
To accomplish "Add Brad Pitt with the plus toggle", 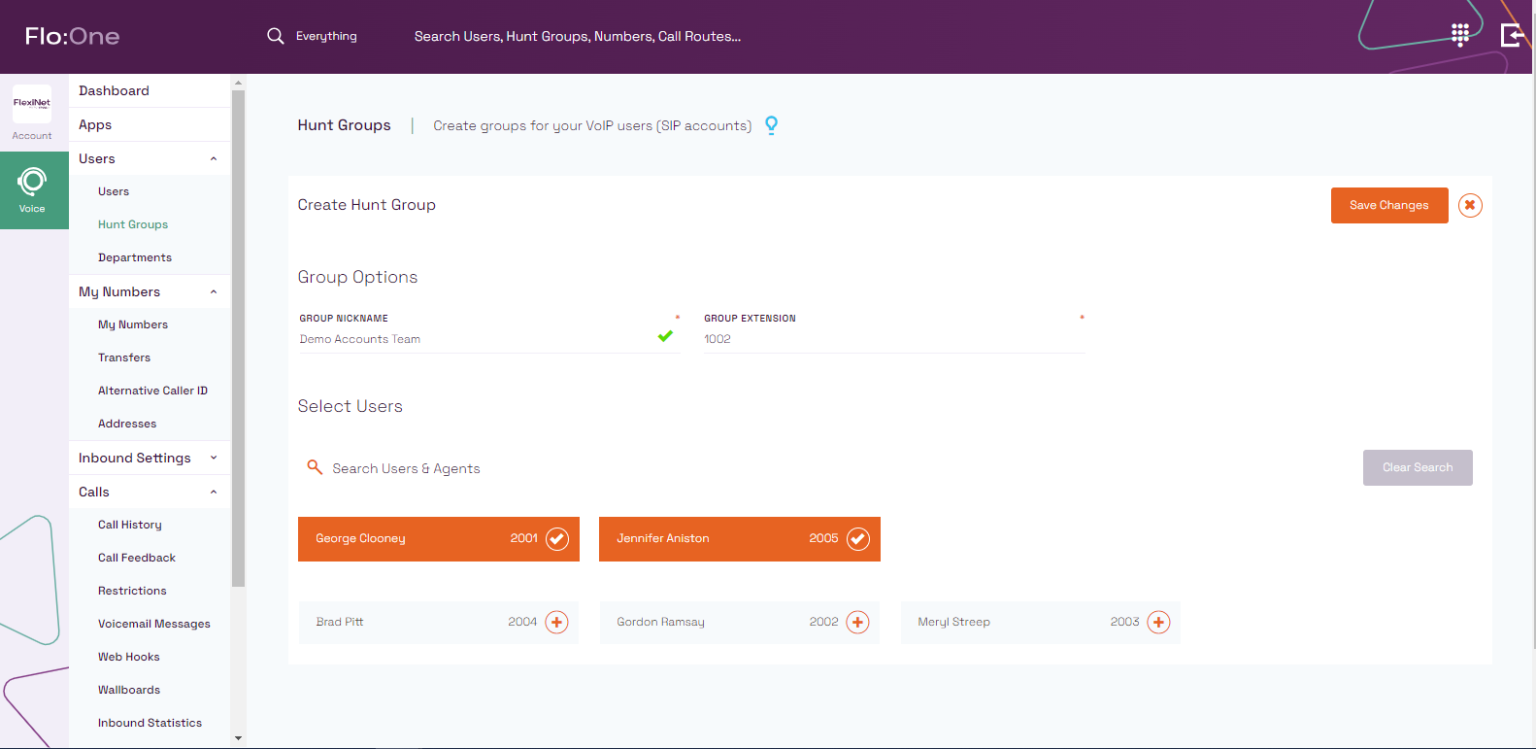I will [558, 621].
